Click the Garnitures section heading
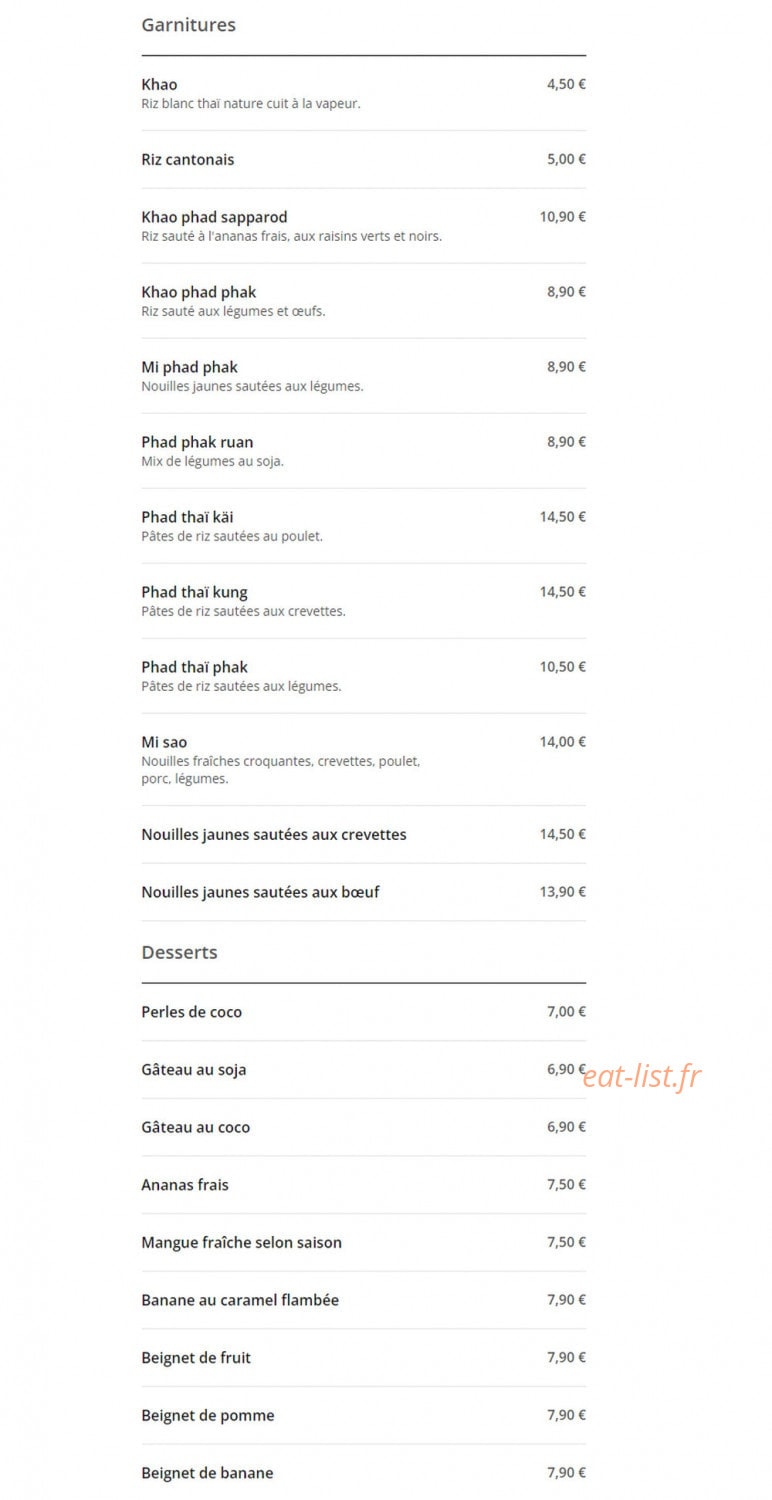Viewport: 772px width, 1500px height. pos(188,25)
